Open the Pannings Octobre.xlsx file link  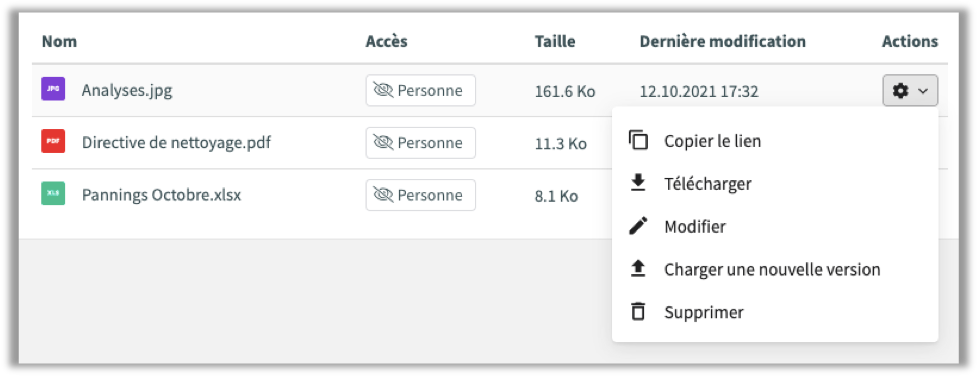coord(161,195)
